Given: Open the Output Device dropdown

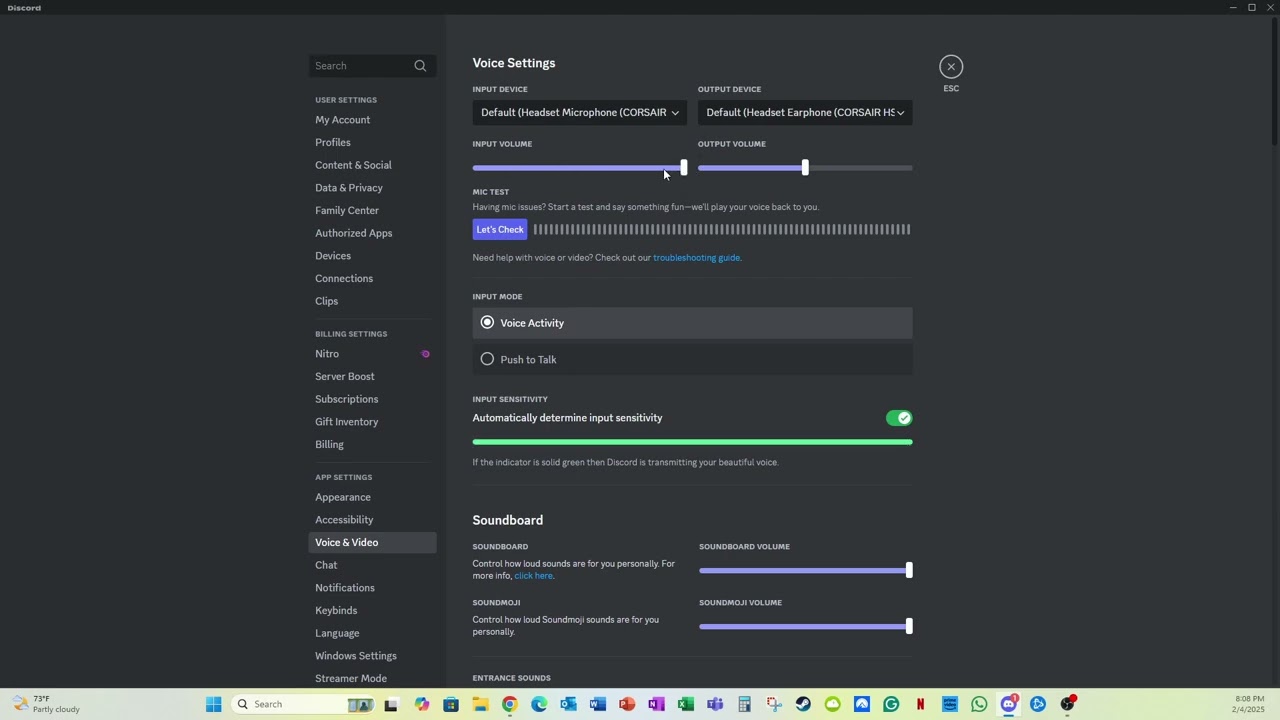Looking at the screenshot, I should pyautogui.click(x=805, y=112).
